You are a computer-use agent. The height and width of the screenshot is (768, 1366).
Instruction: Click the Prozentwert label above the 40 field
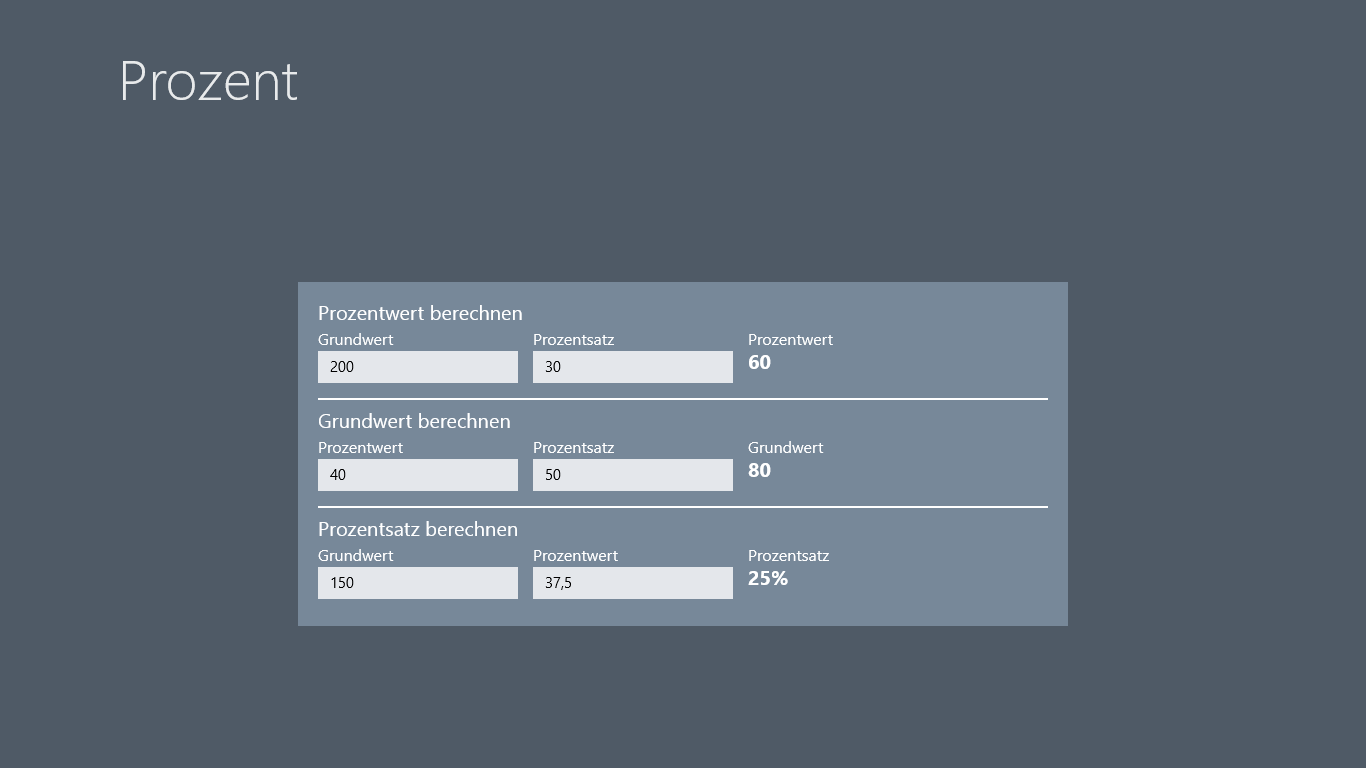[360, 448]
